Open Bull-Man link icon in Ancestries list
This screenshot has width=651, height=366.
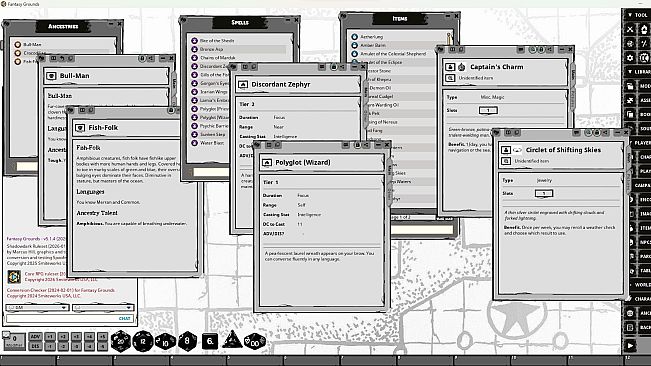(x=17, y=44)
